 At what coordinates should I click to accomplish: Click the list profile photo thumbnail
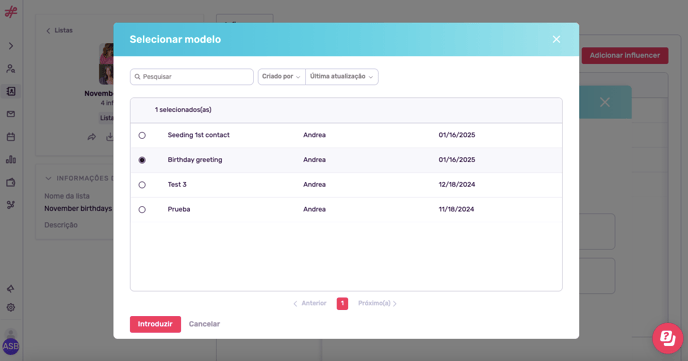(106, 64)
